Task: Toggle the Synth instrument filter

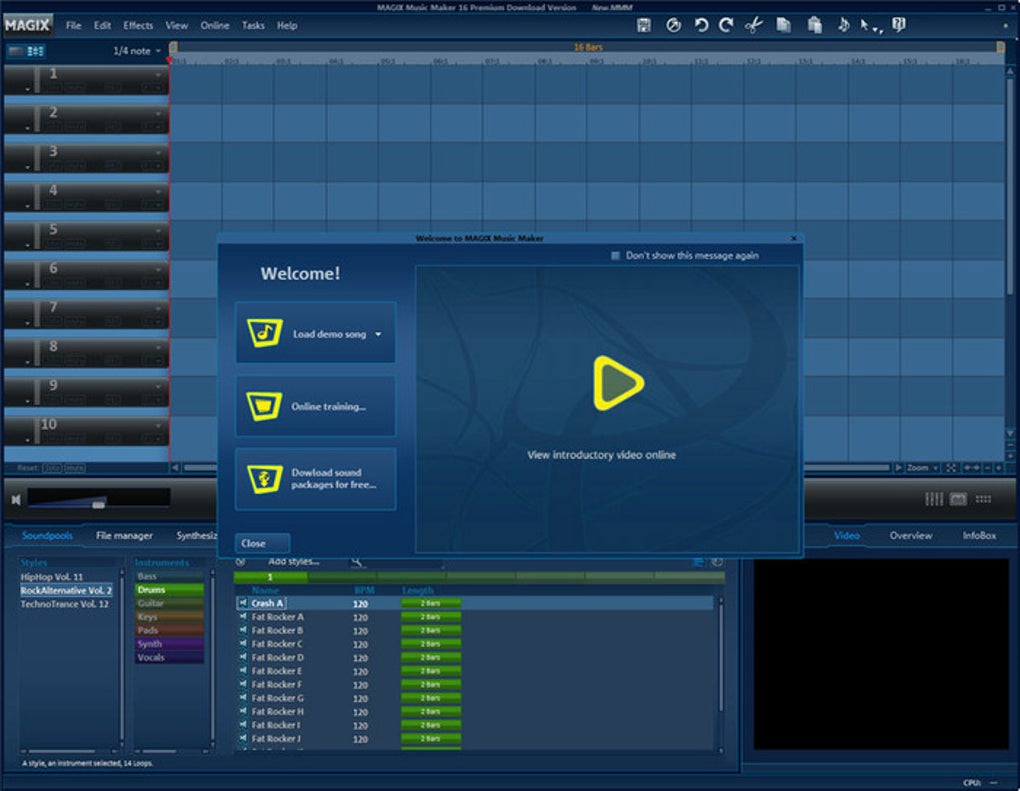Action: click(169, 644)
